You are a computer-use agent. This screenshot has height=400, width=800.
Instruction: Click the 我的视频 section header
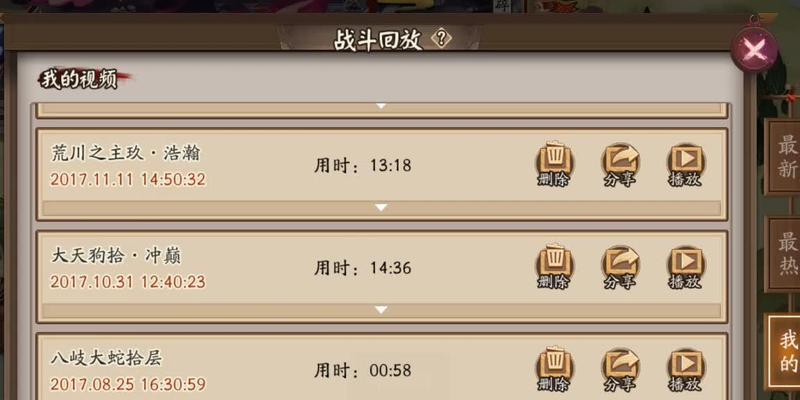(x=79, y=80)
